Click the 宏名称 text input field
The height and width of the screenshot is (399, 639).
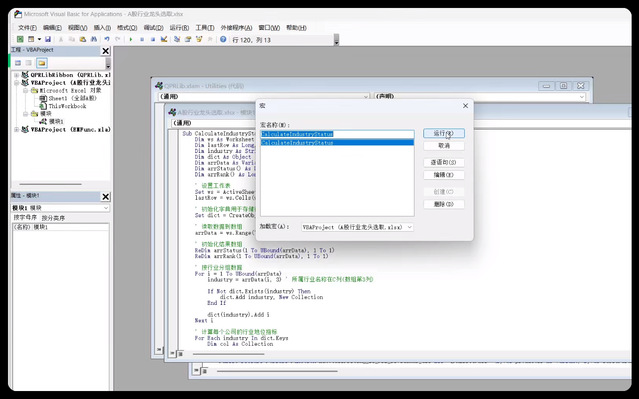point(337,134)
